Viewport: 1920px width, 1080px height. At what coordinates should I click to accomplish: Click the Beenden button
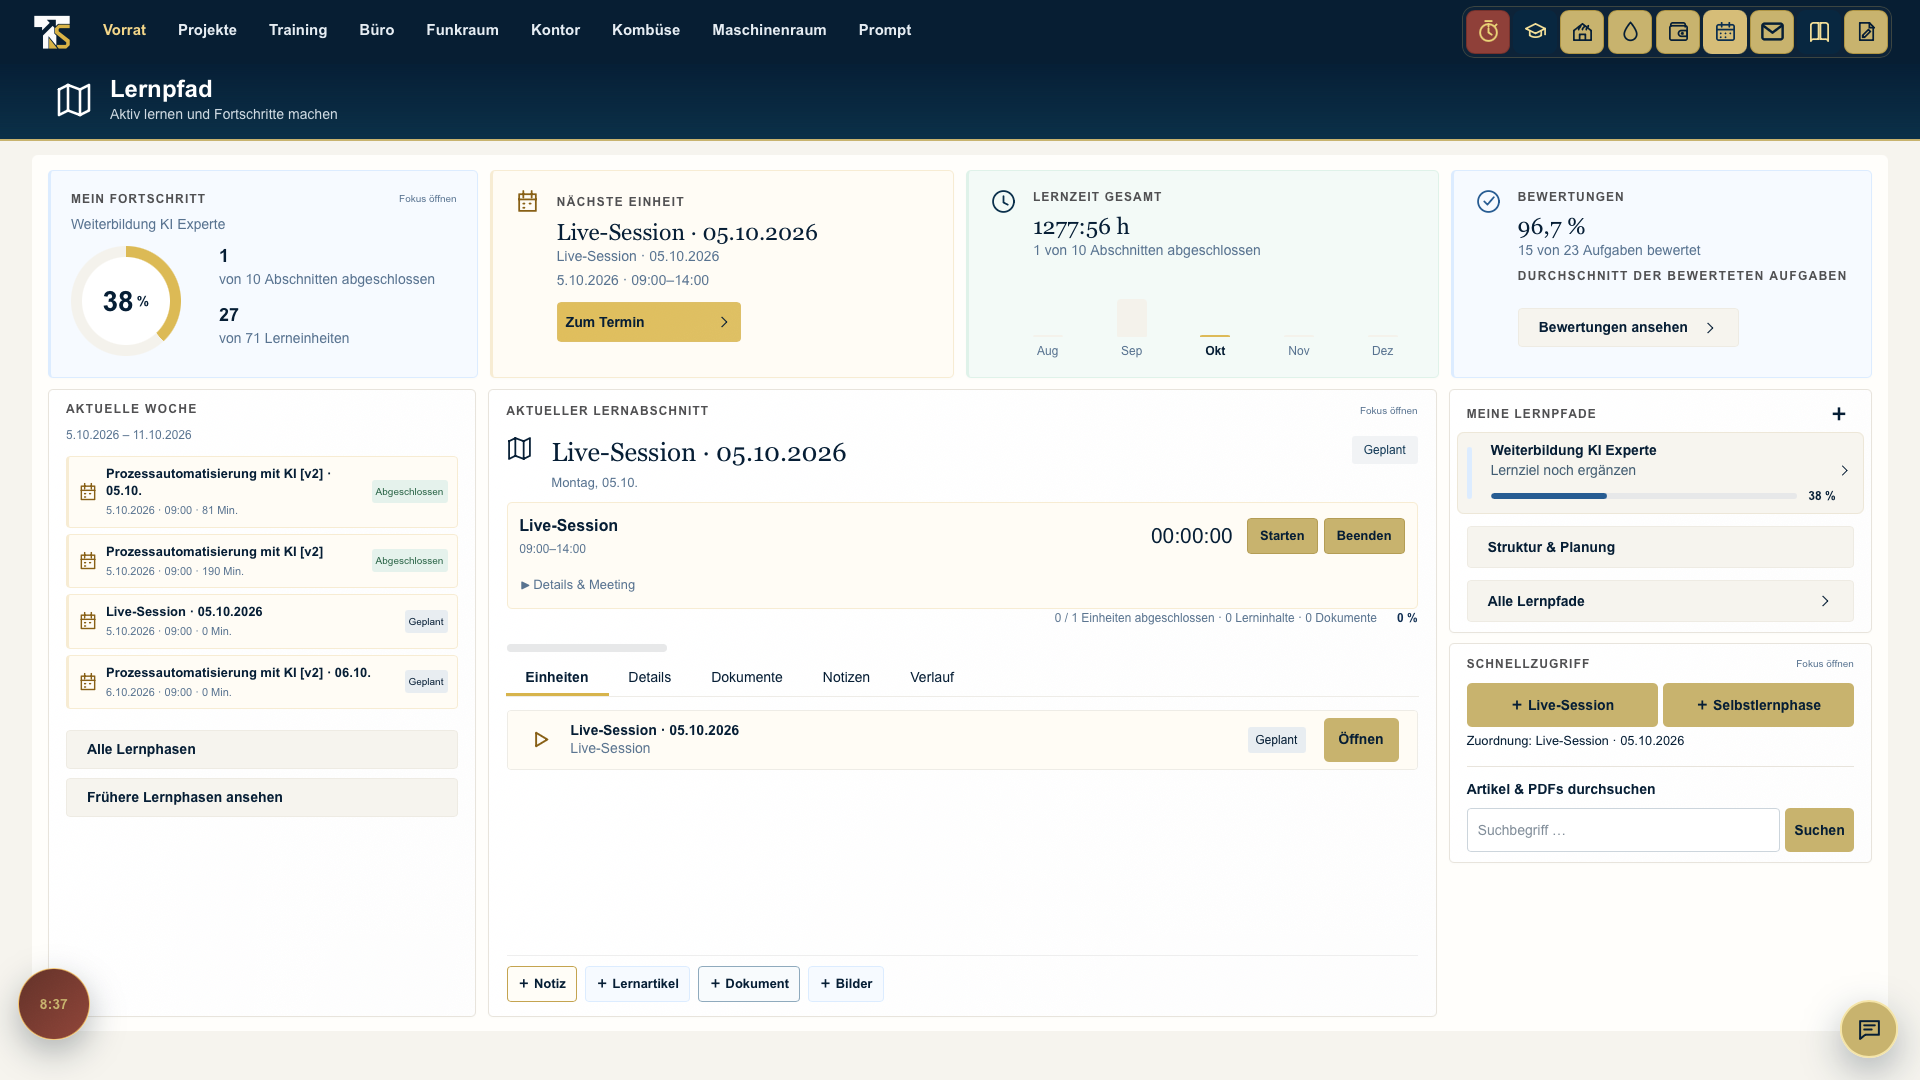coord(1364,536)
